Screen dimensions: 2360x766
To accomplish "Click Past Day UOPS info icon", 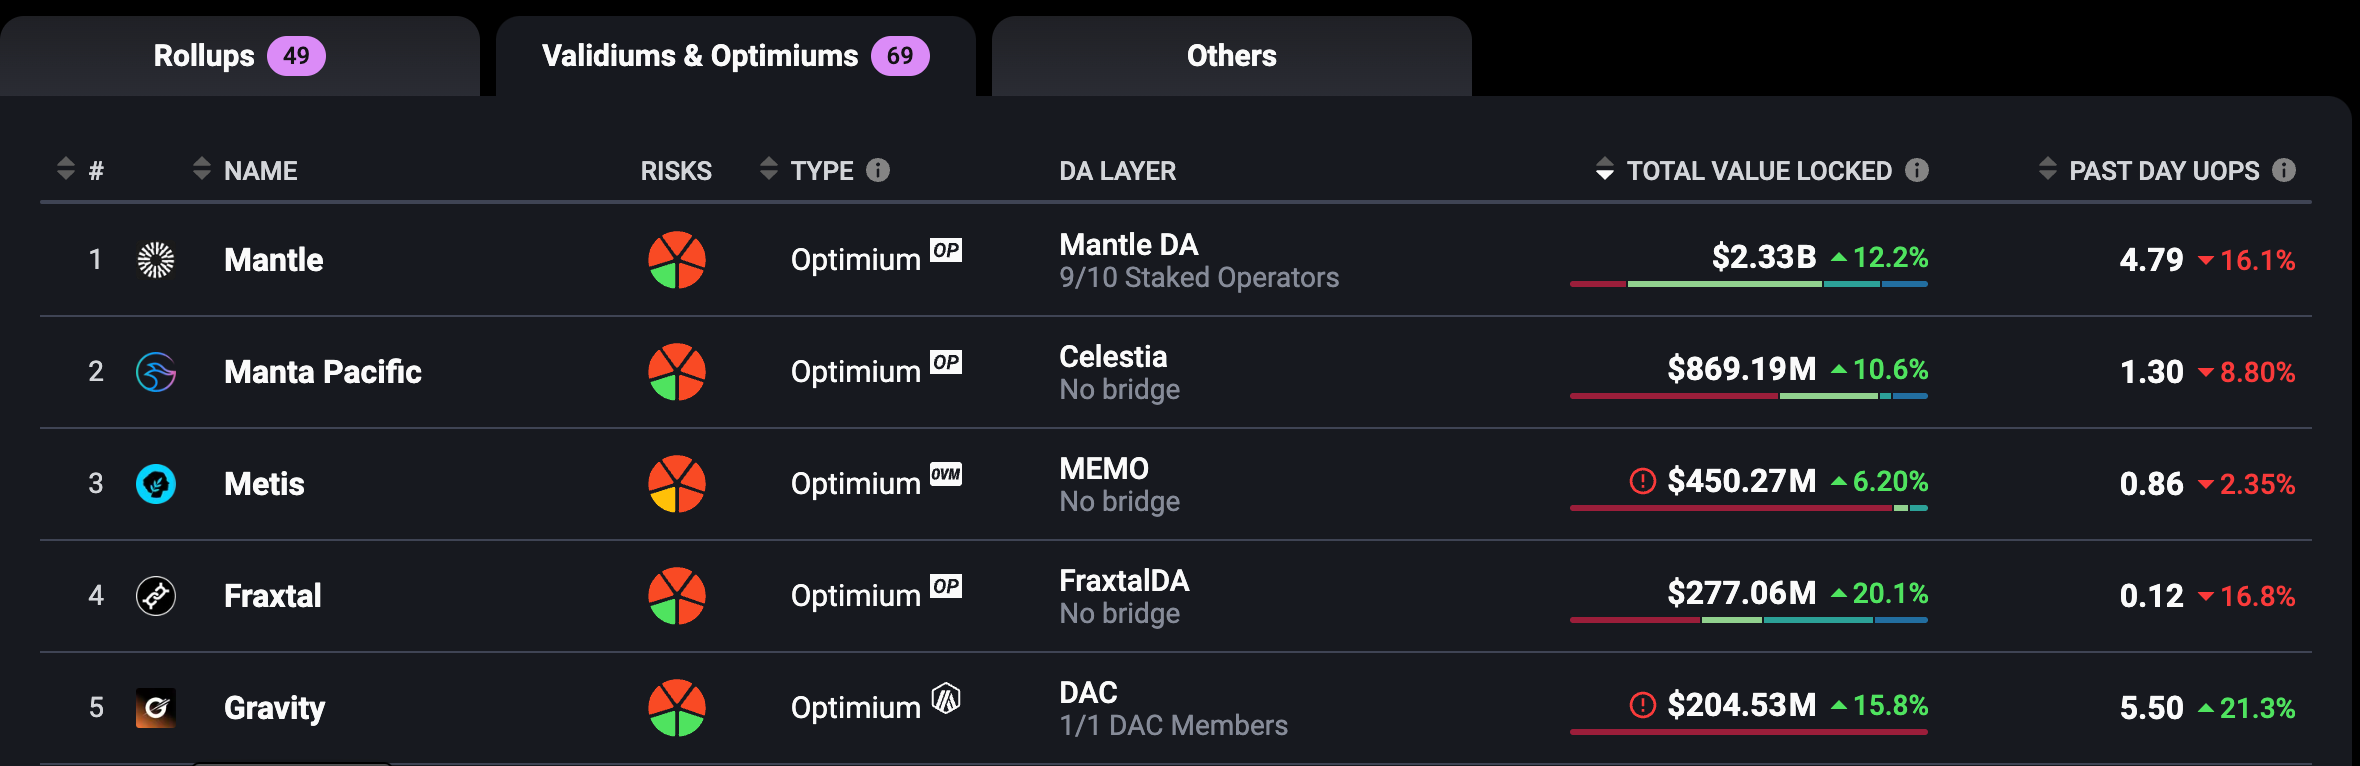I will [2284, 170].
